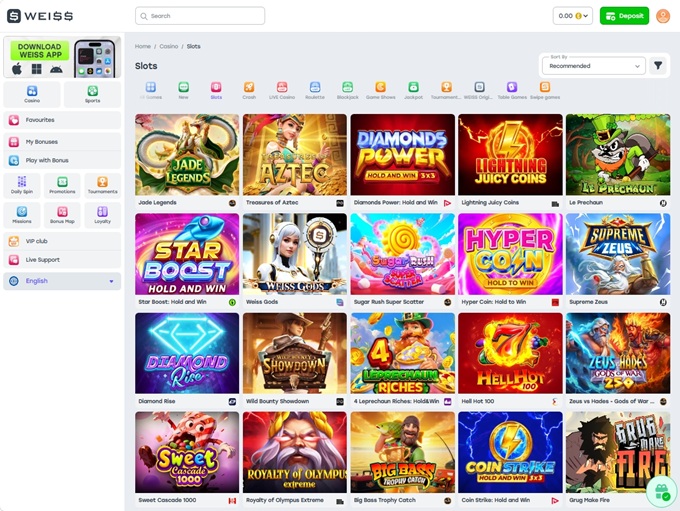Image resolution: width=680 pixels, height=511 pixels.
Task: Click the Search input field
Action: 200,16
